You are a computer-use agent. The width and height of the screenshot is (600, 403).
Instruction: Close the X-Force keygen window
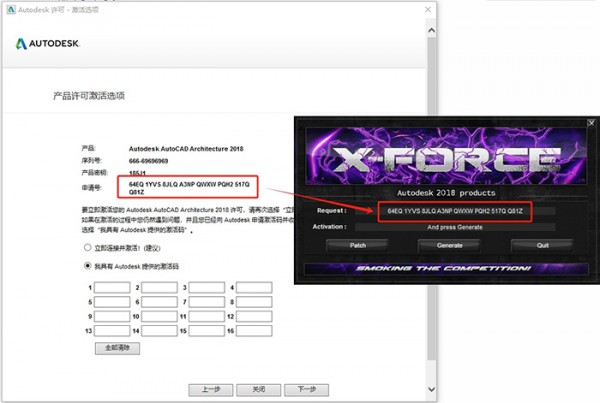click(x=591, y=123)
